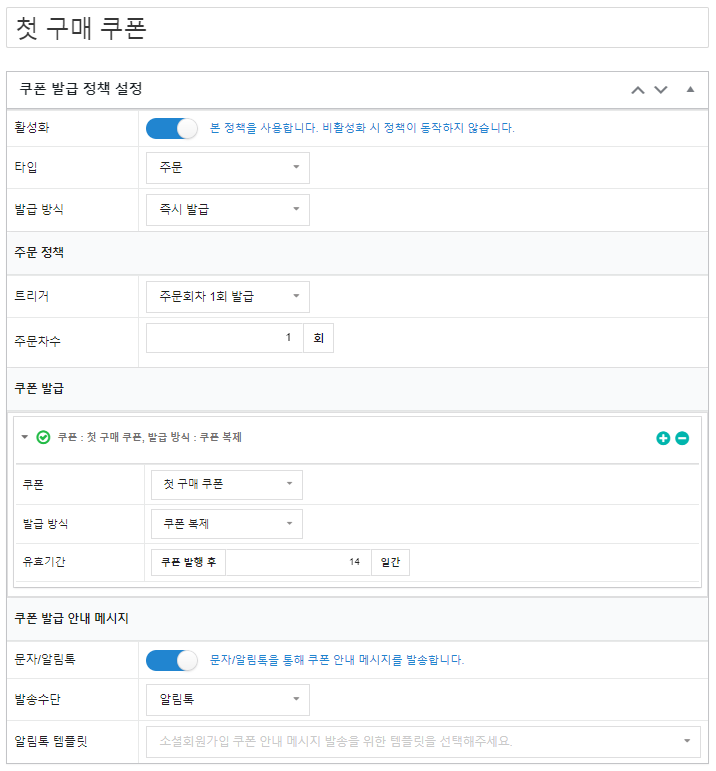Screen dimensions: 716x771
Task: Move the policy panel down with the down chevron
Action: click(x=660, y=90)
